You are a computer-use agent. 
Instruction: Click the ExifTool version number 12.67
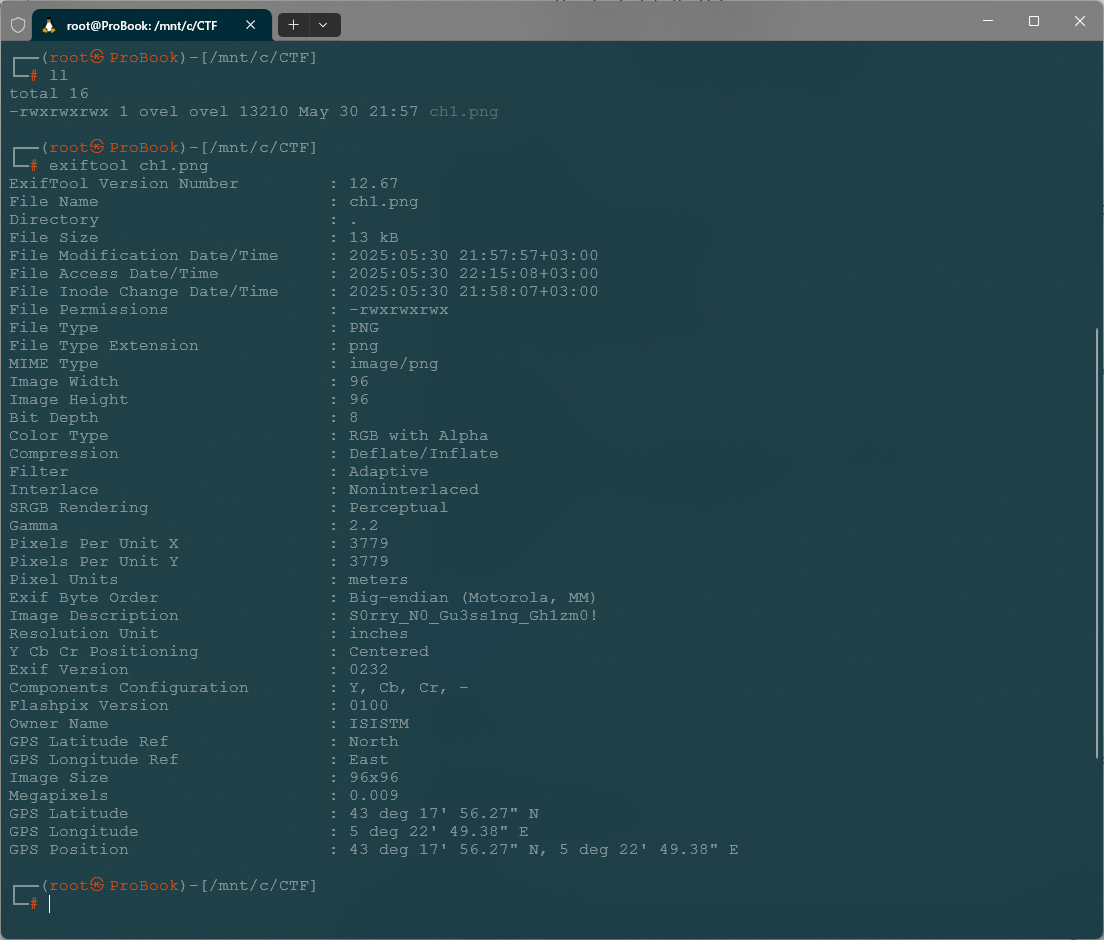374,183
